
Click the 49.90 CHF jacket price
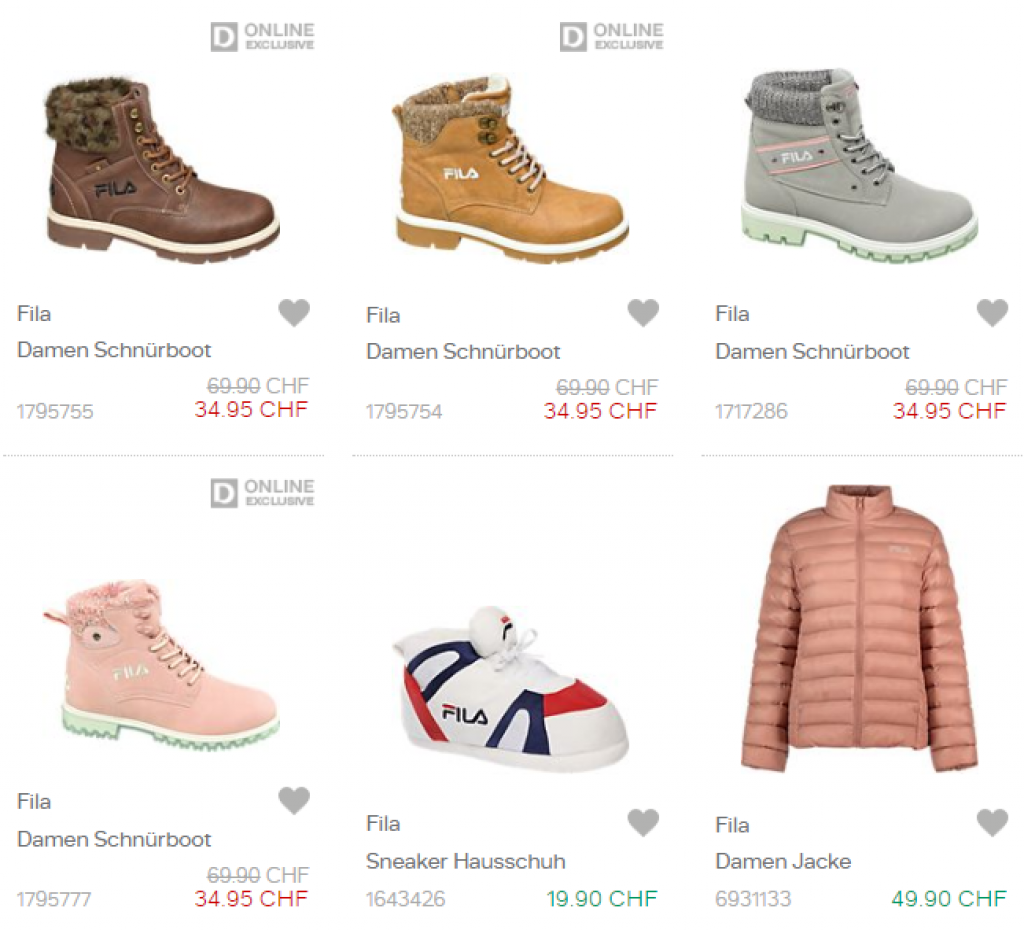coord(949,898)
